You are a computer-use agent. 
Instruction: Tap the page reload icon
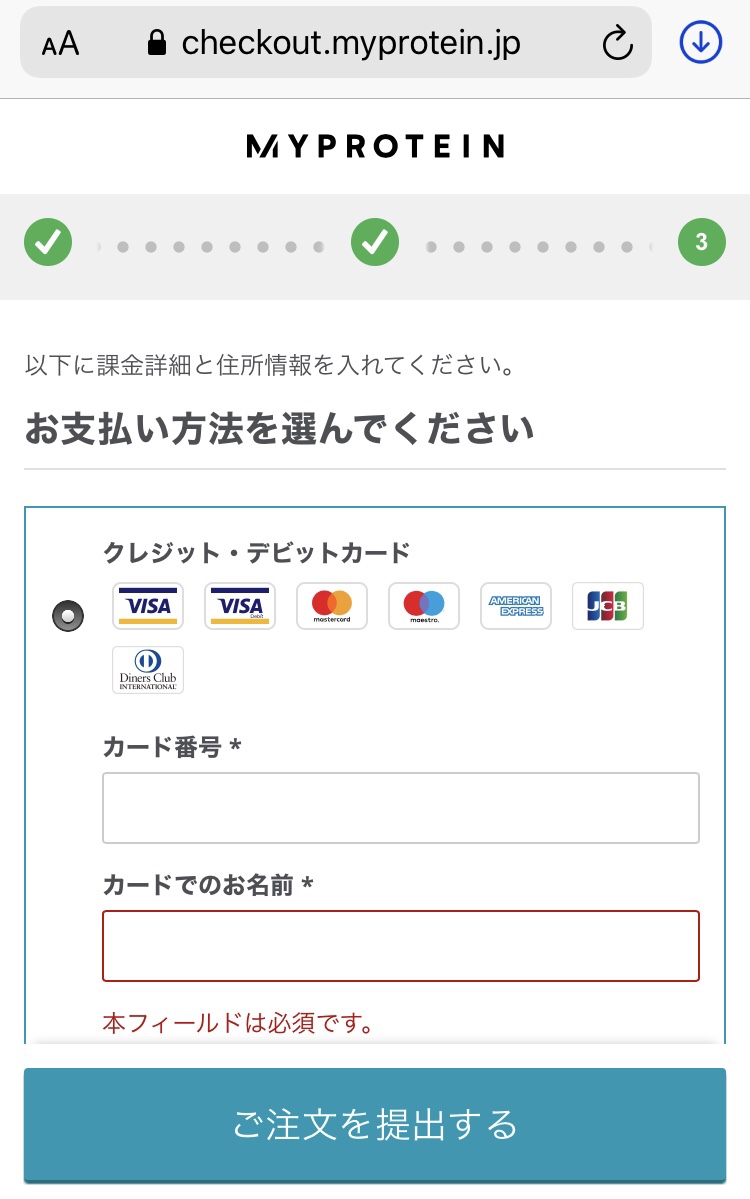618,43
